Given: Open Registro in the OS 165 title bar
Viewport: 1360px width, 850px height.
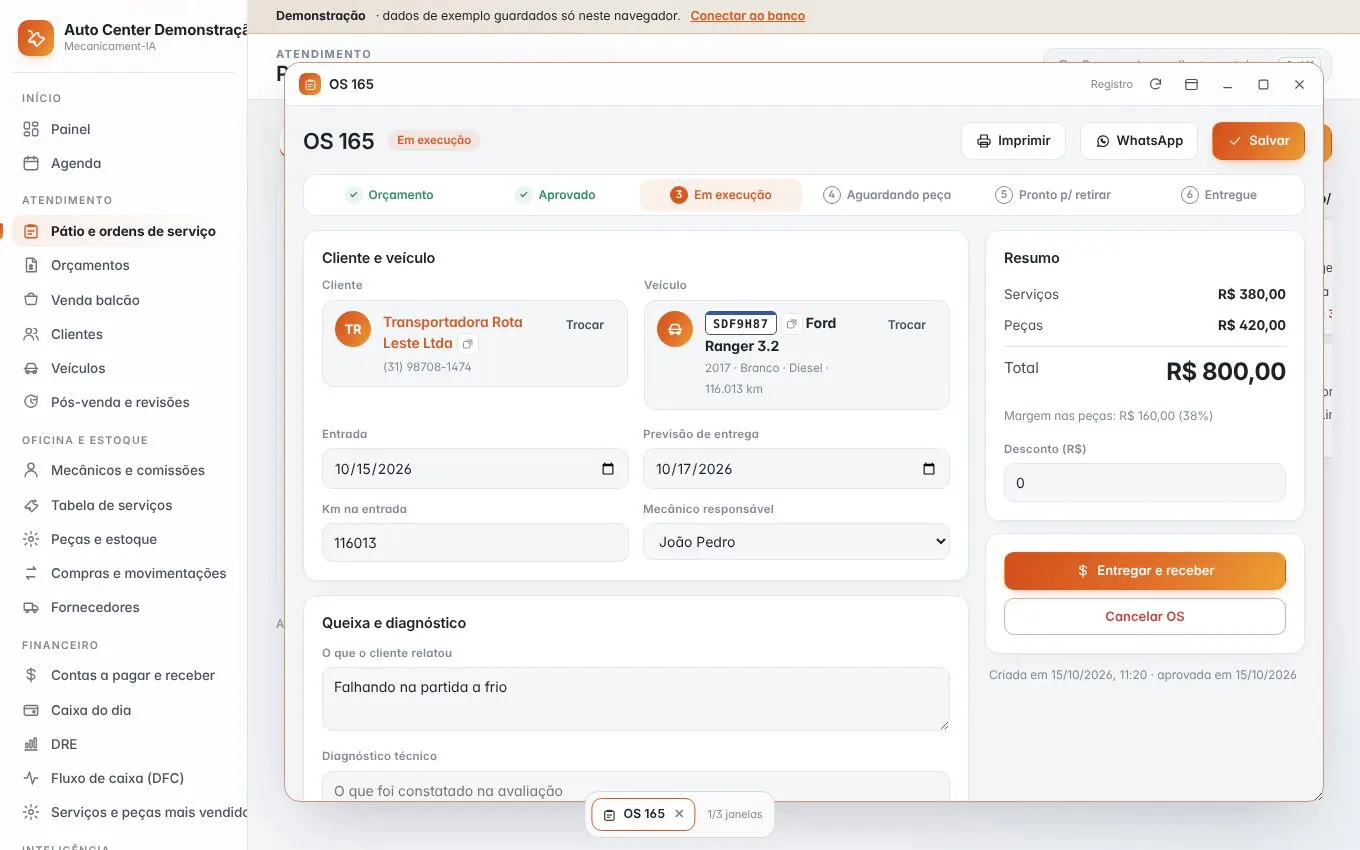Looking at the screenshot, I should coord(1112,85).
